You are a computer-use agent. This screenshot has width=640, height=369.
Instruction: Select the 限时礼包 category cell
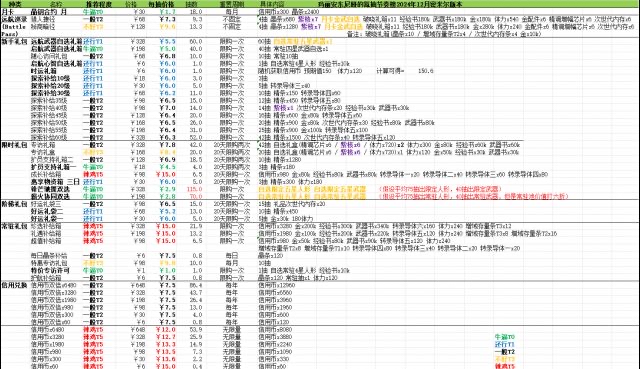[x=14, y=145]
